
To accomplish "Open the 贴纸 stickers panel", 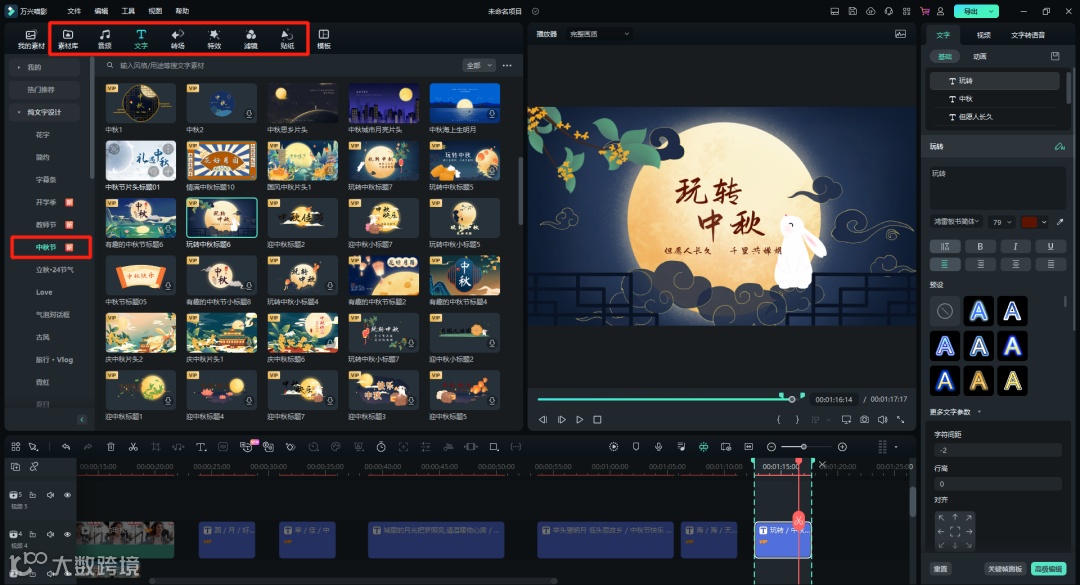I will click(287, 39).
